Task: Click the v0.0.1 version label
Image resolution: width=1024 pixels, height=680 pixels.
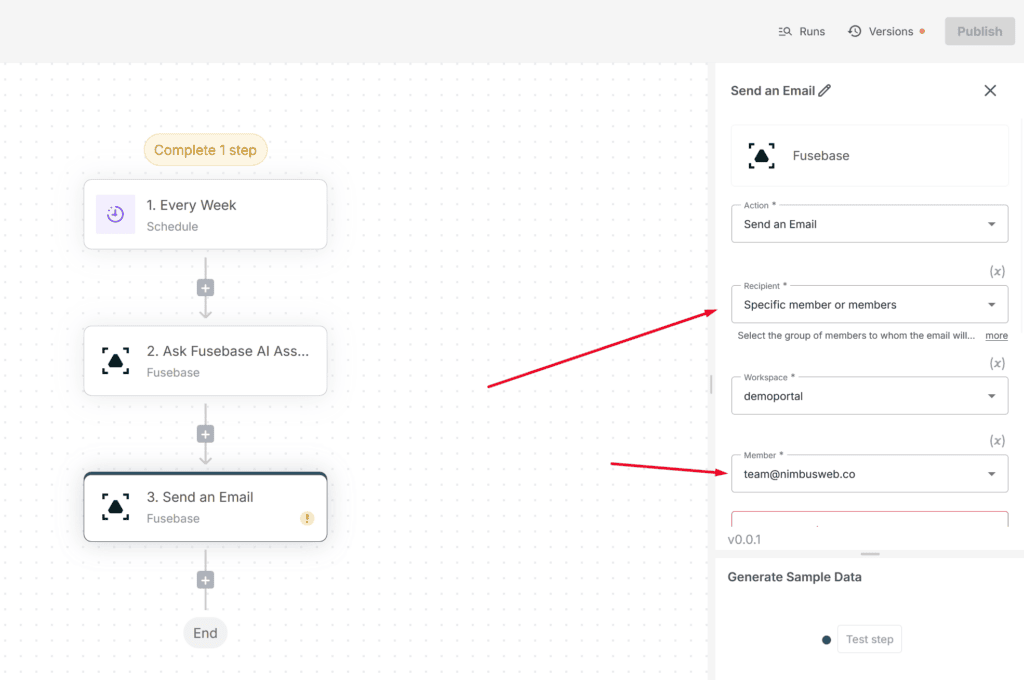Action: 744,540
